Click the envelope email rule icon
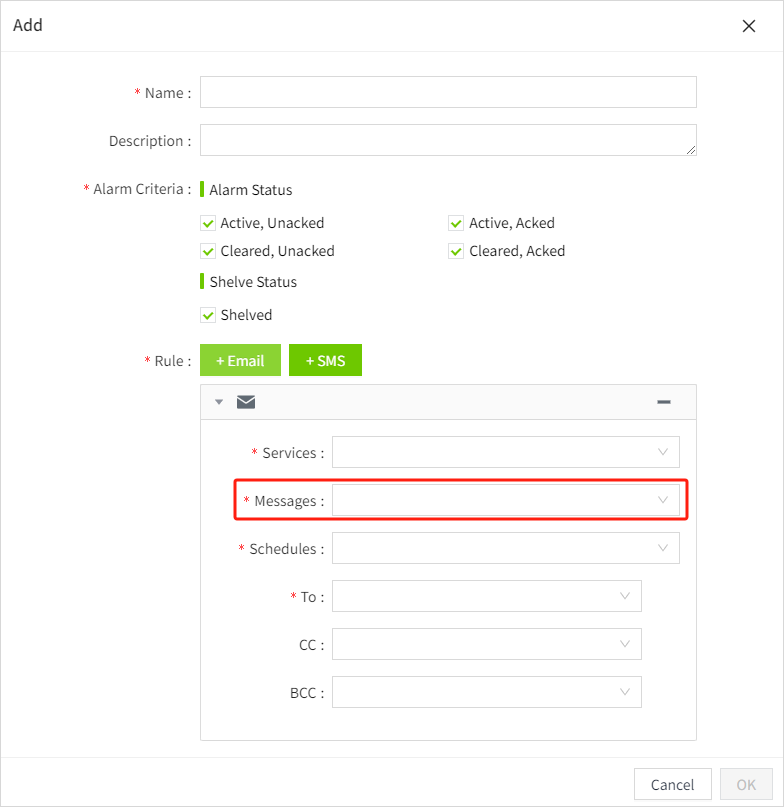Screen dimensions: 784x807 246,402
